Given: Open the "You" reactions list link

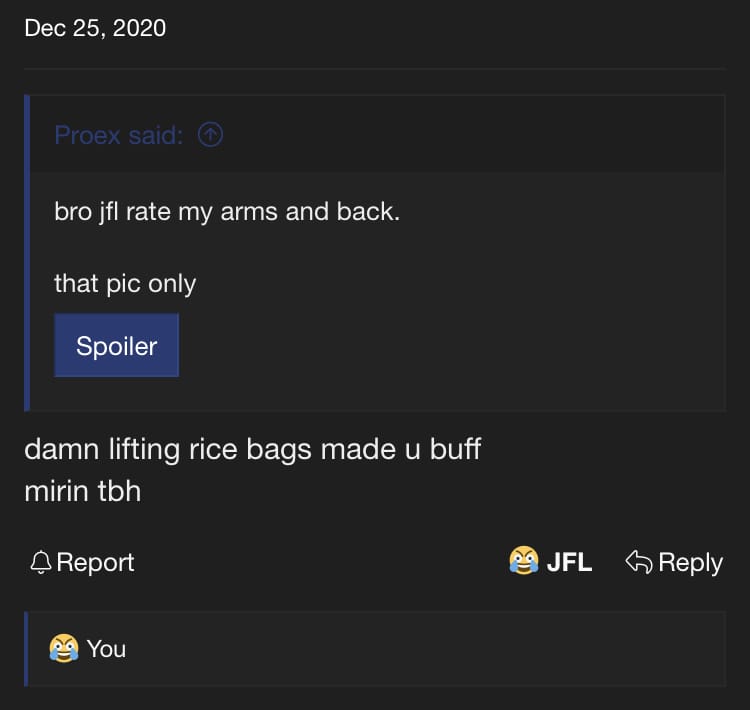Looking at the screenshot, I should coord(106,649).
